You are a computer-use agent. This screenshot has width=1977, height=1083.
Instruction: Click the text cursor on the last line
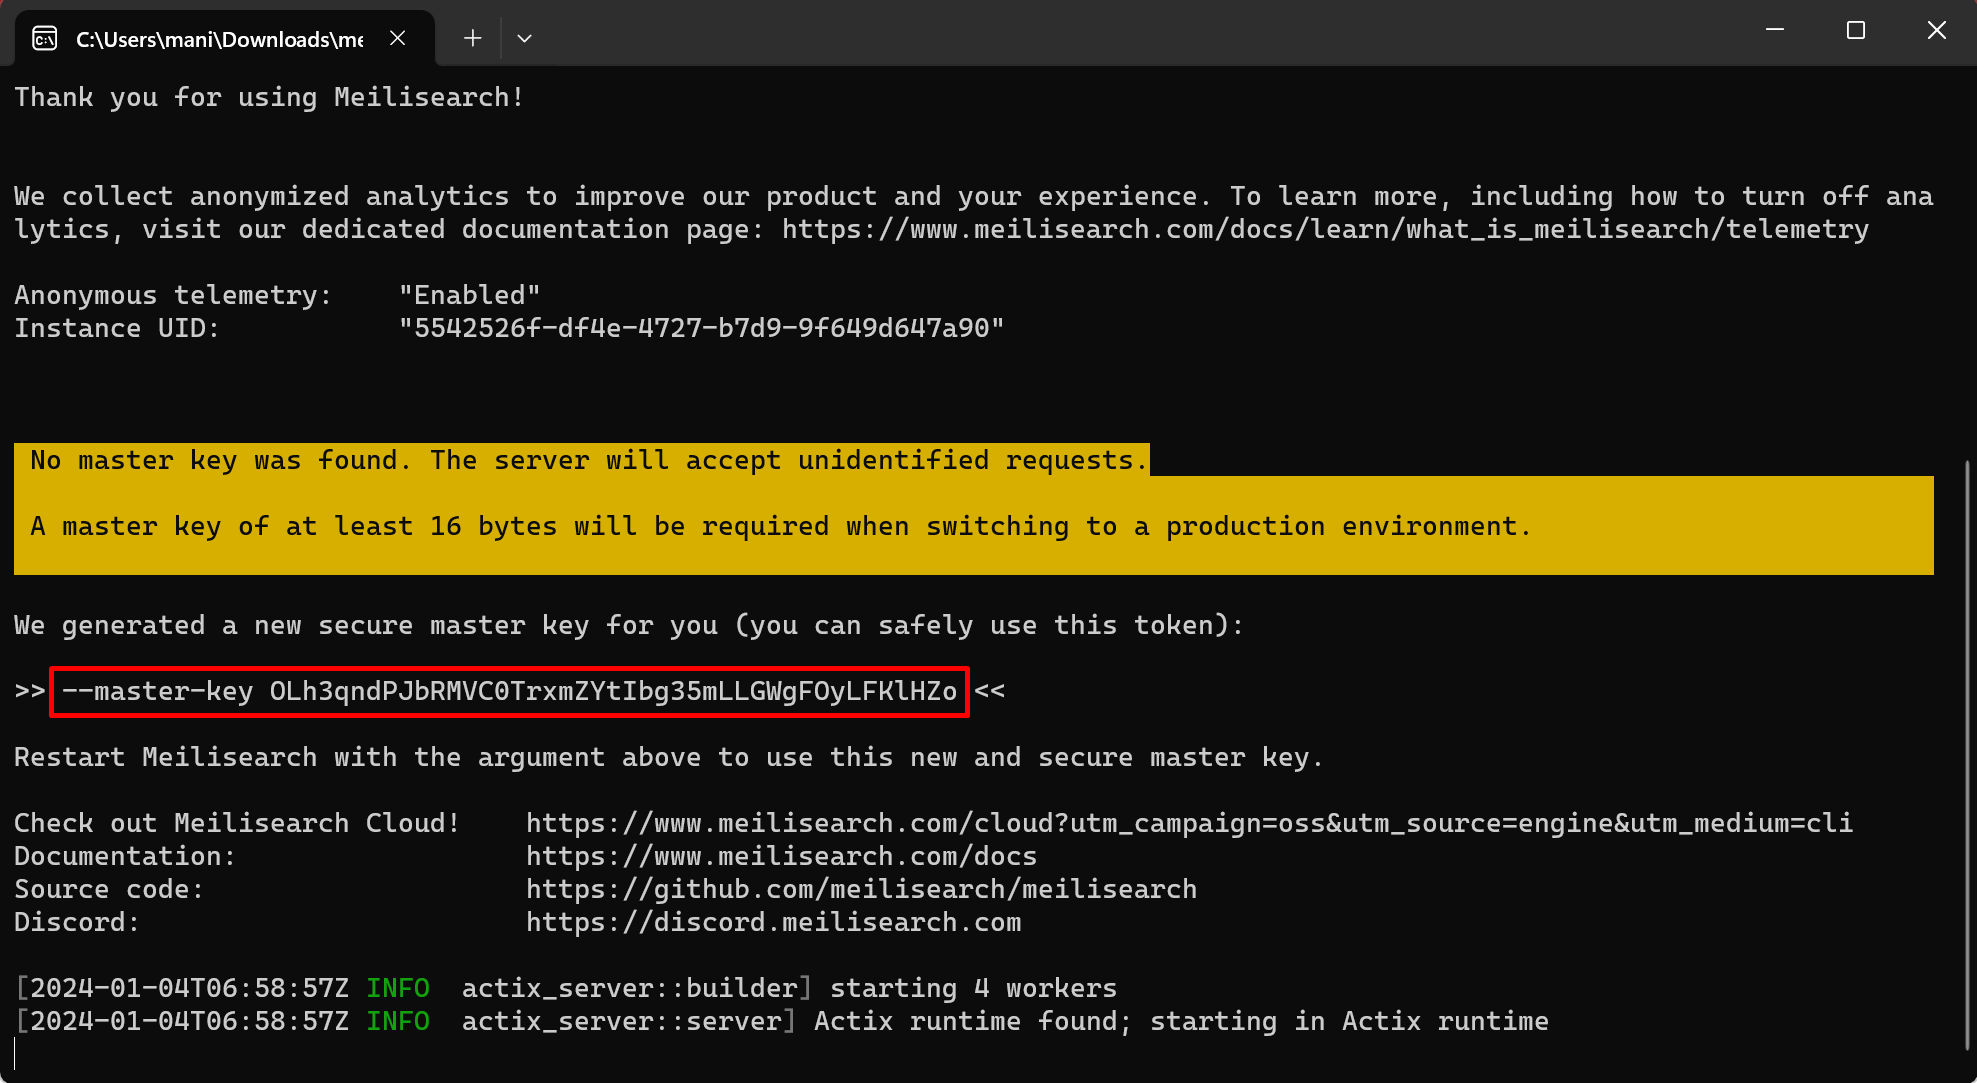(x=16, y=1053)
